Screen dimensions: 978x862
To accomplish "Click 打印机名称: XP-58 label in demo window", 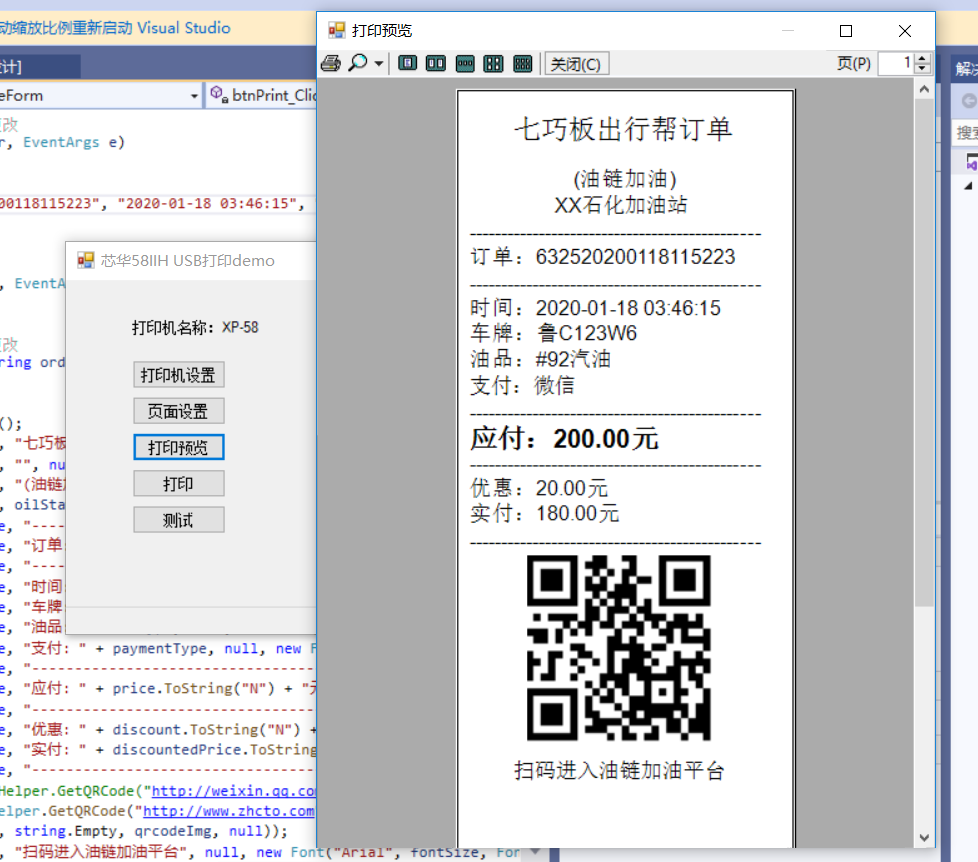I will click(195, 327).
